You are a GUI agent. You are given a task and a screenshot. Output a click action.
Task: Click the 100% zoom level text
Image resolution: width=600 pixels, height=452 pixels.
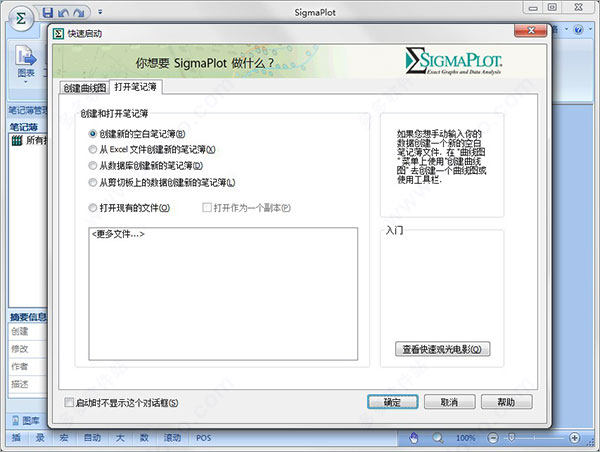click(x=465, y=438)
